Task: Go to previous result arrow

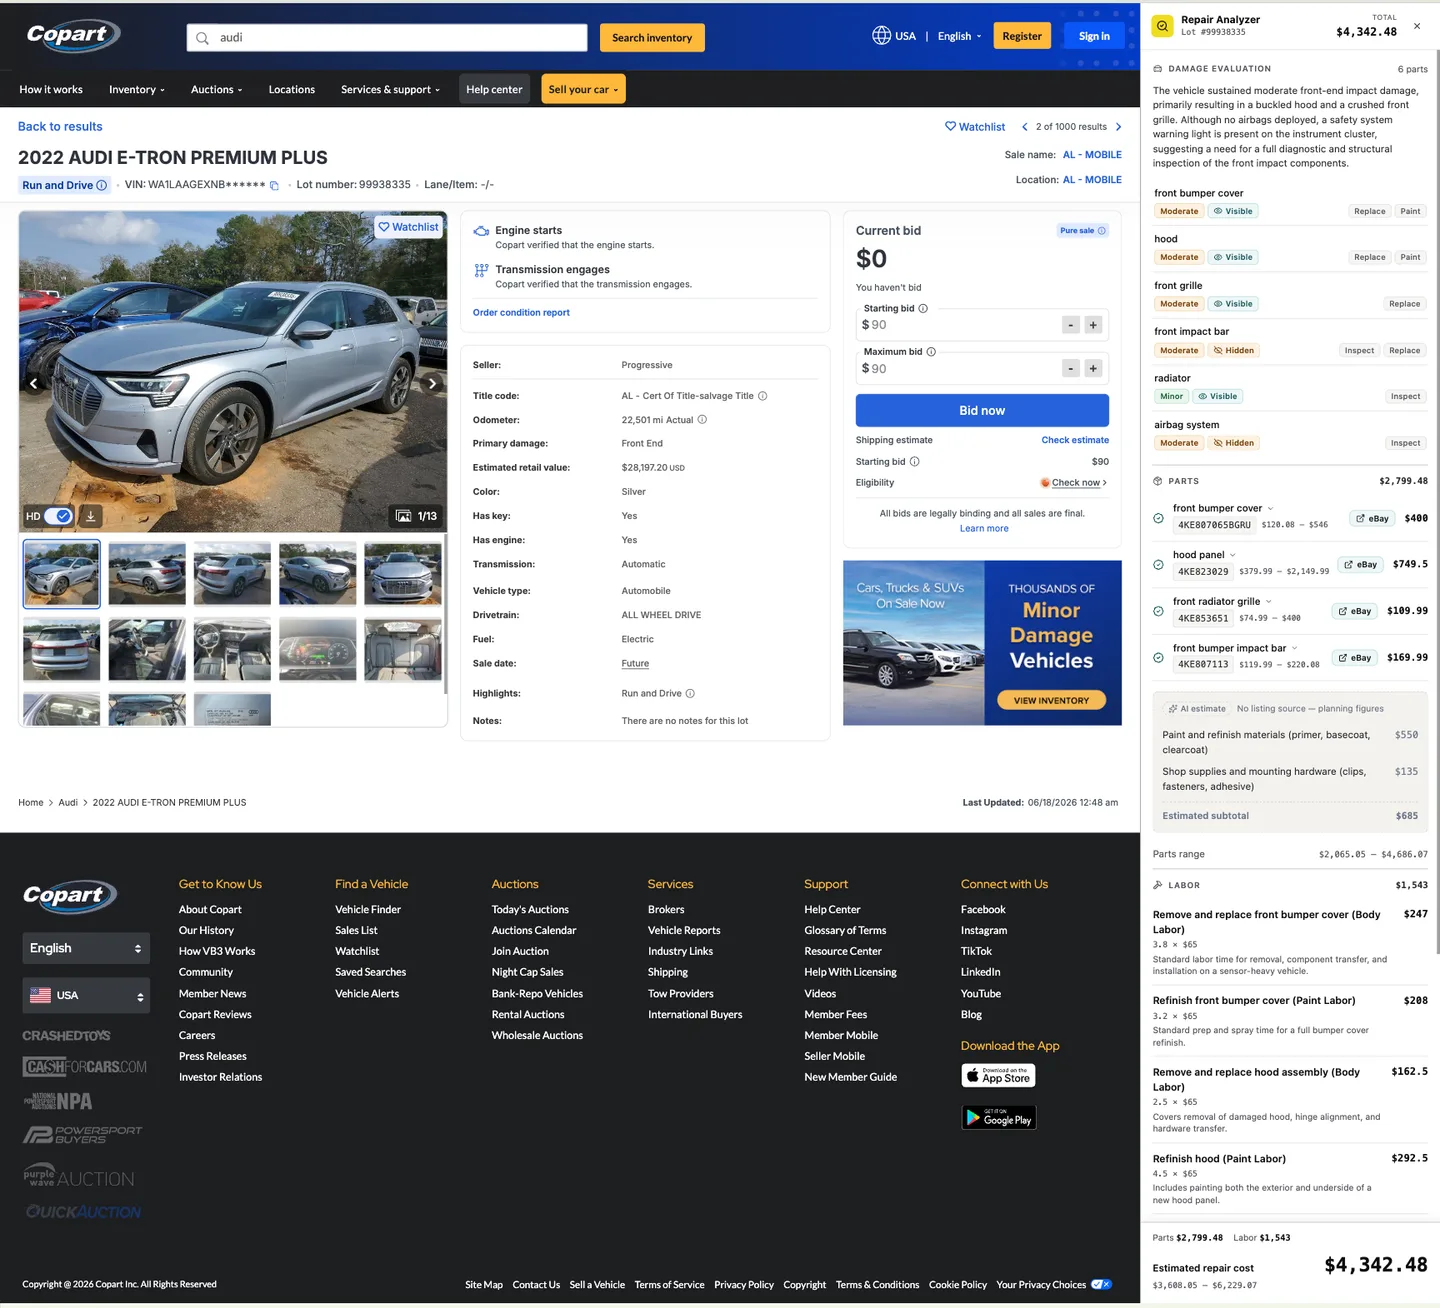Action: (1025, 127)
